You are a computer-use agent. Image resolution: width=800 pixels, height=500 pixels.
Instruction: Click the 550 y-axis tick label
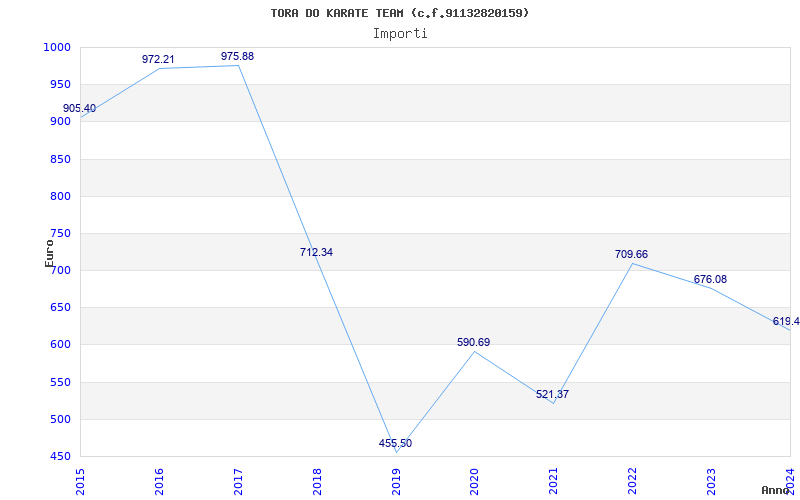tap(60, 382)
